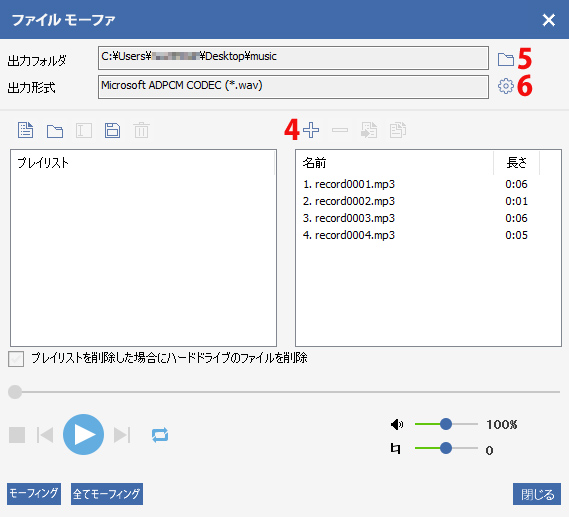Image resolution: width=569 pixels, height=517 pixels.
Task: Click the 全てモーフィング button
Action: [x=107, y=494]
